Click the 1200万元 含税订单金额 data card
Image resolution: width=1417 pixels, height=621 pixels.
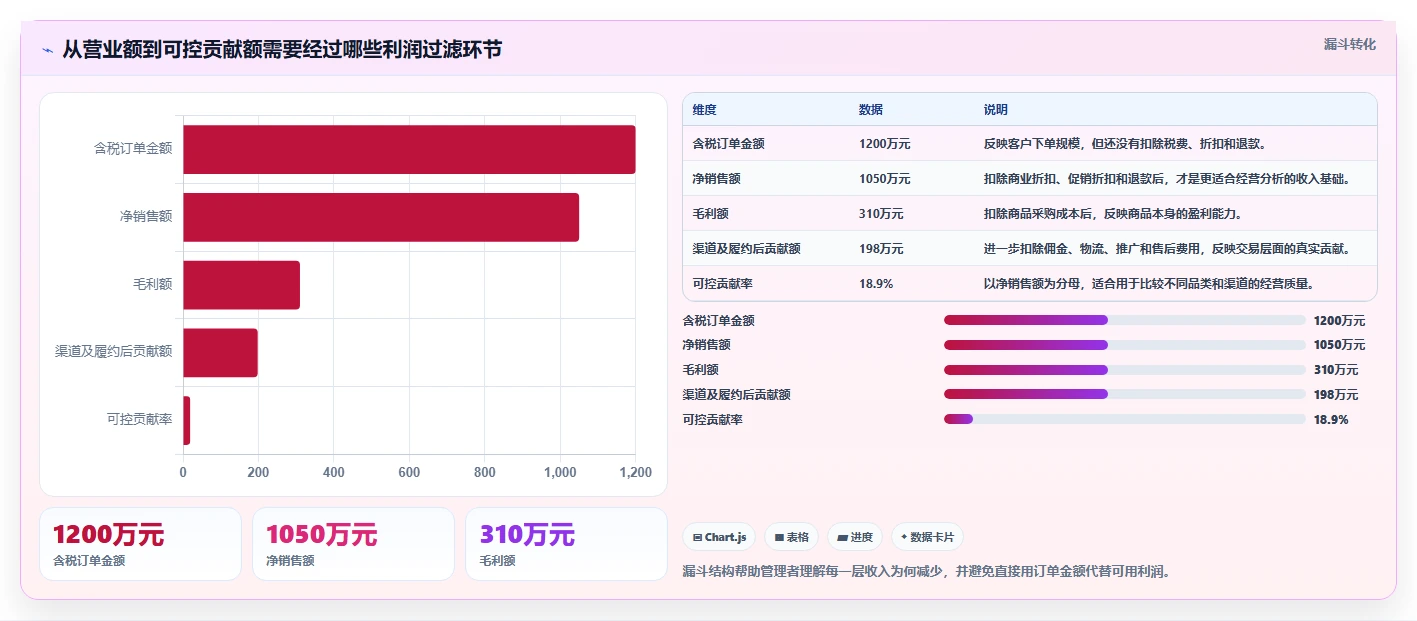(140, 544)
